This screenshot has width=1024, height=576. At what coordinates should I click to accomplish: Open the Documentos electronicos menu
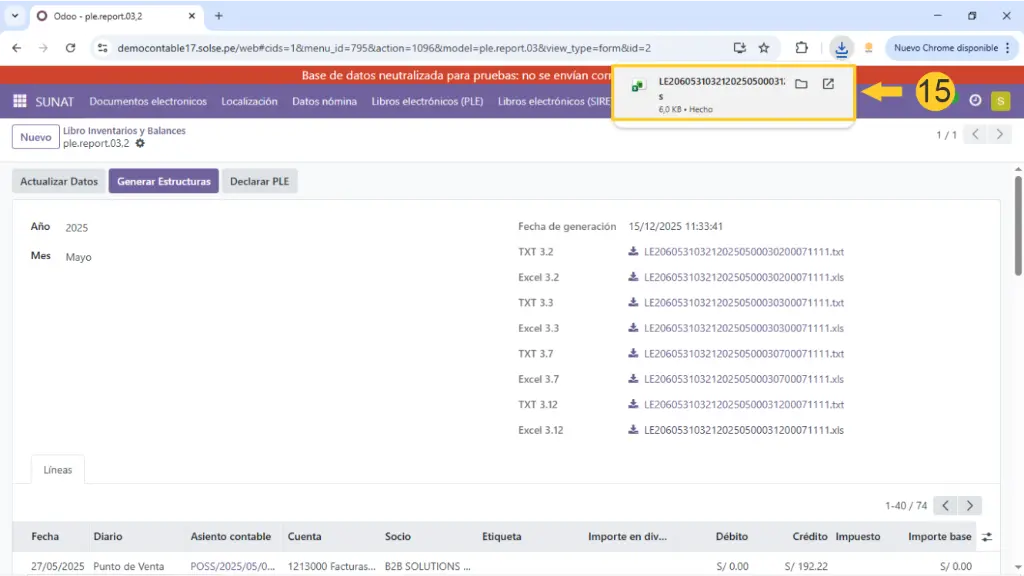click(148, 101)
